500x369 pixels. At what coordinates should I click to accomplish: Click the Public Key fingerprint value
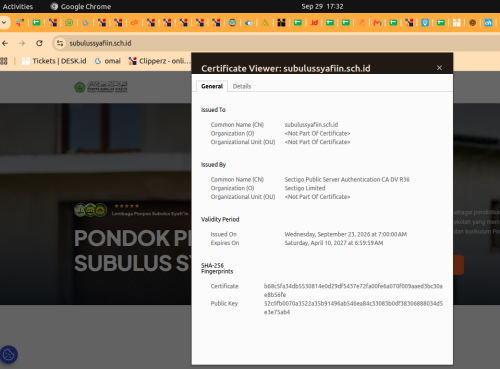(353, 308)
